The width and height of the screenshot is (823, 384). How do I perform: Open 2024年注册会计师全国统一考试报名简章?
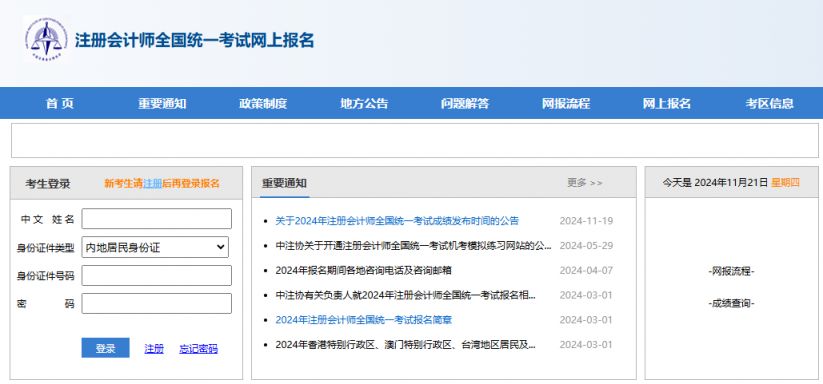tap(364, 320)
